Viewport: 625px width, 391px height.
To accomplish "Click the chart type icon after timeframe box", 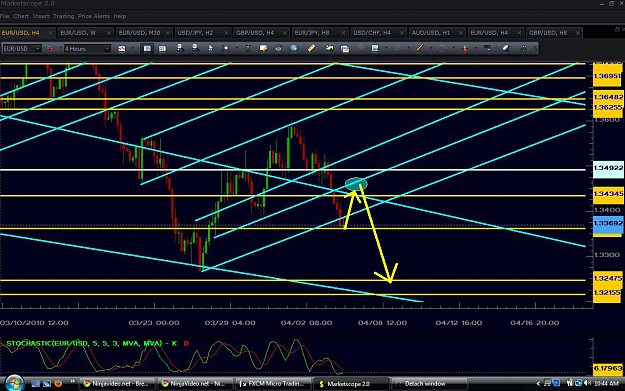I will pyautogui.click(x=122, y=49).
